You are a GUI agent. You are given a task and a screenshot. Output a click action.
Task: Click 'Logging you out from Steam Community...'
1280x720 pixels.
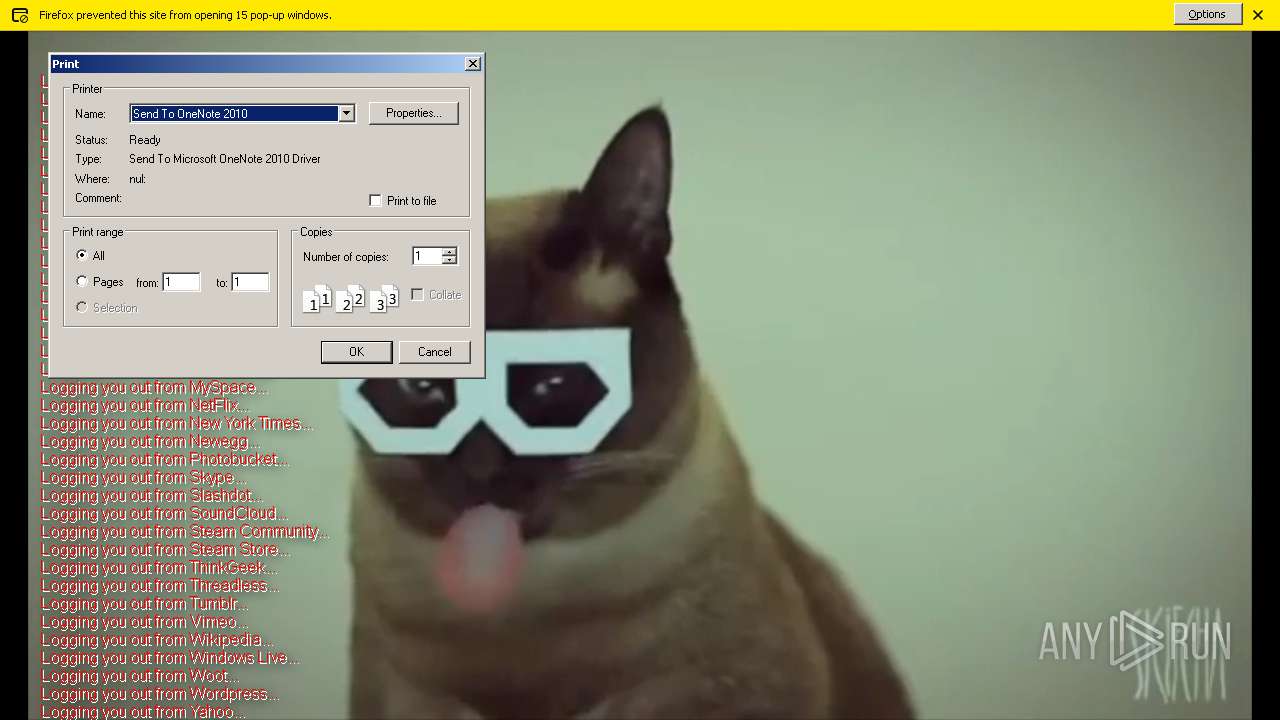(185, 532)
